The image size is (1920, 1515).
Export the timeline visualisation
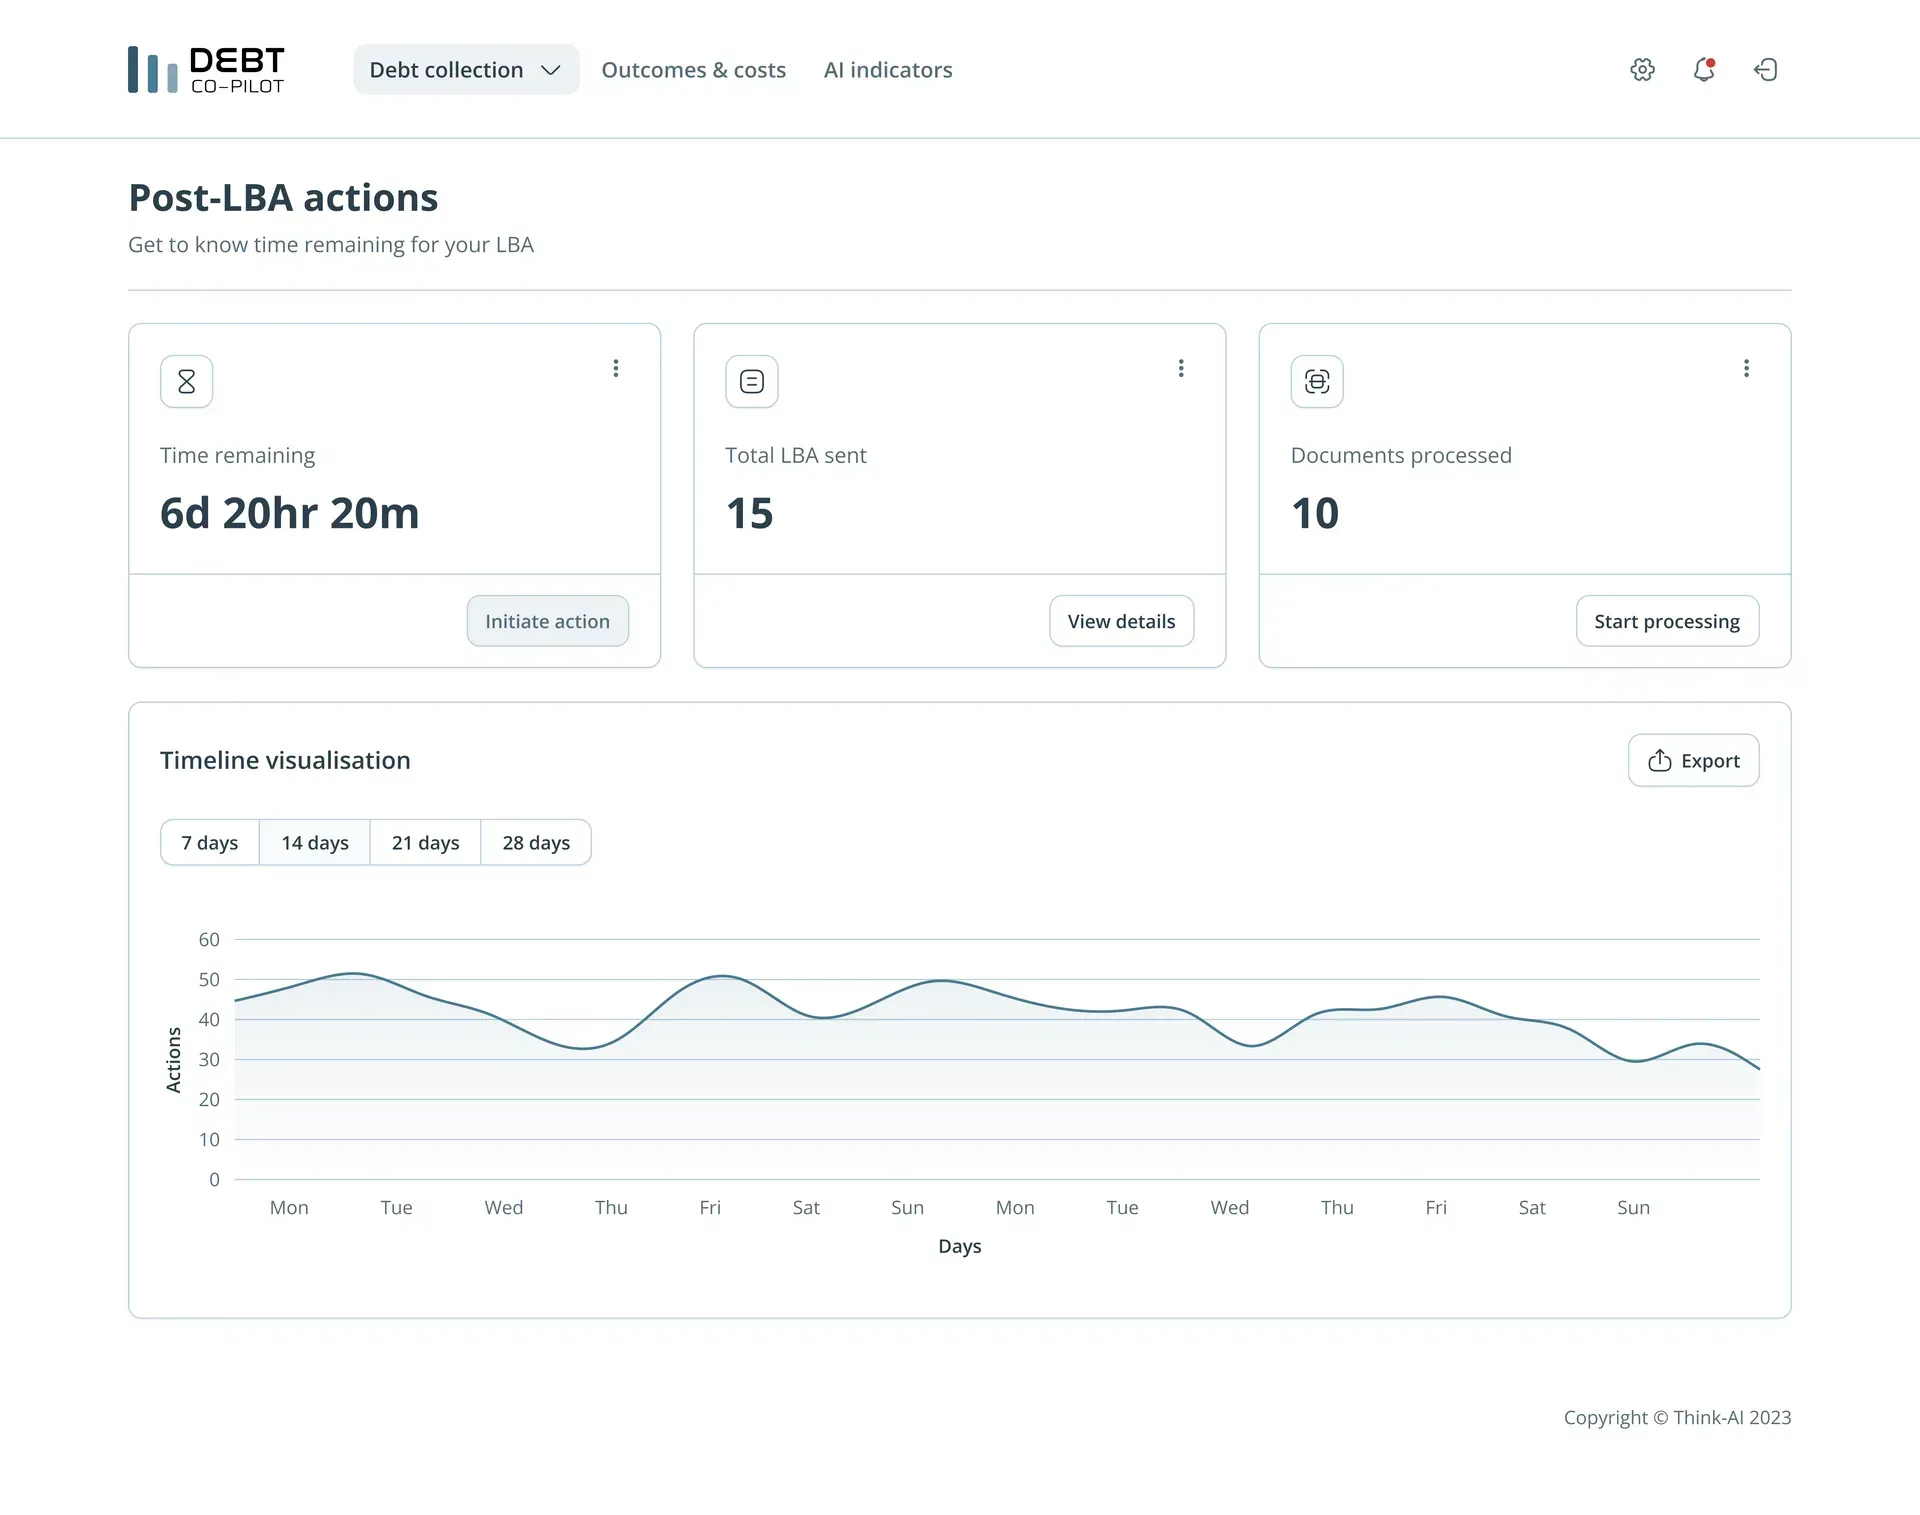coord(1693,761)
